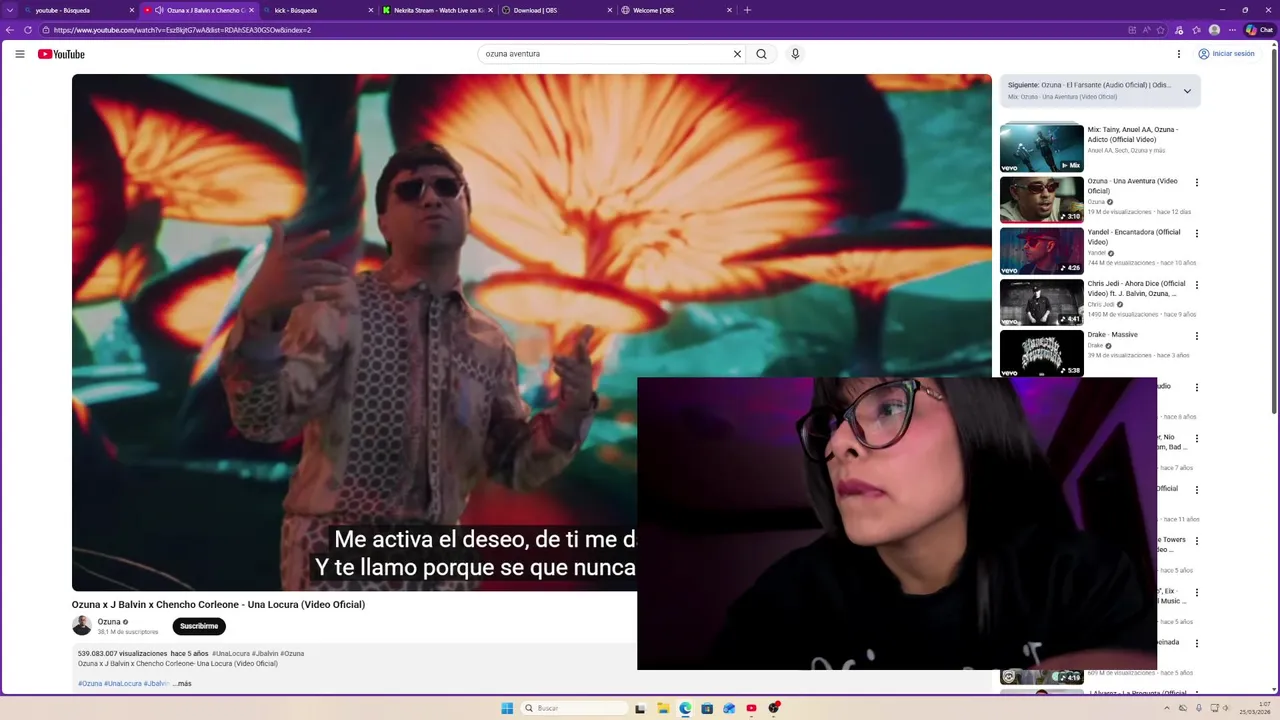Submit search with the magnifier button
1280x720 pixels.
tap(761, 54)
